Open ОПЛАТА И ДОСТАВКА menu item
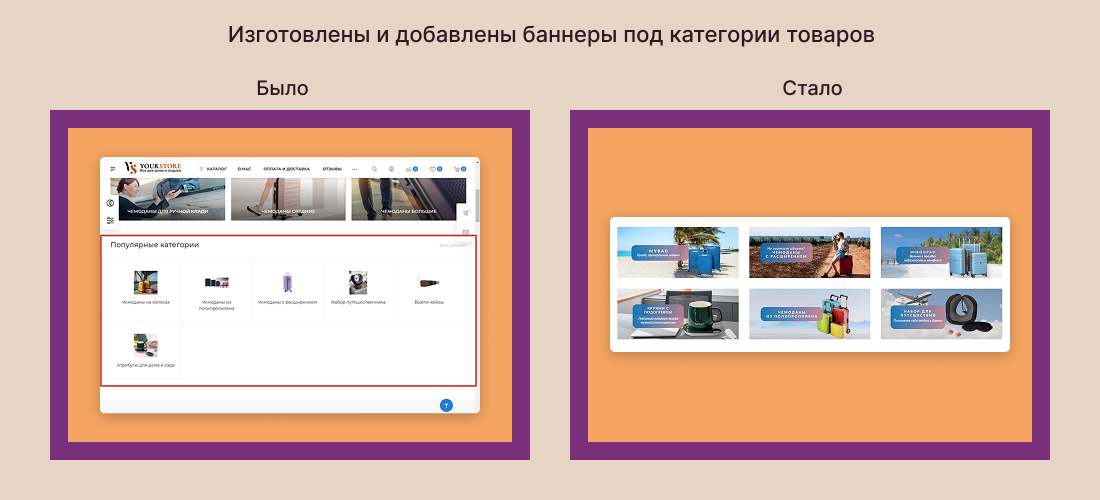The image size is (1100, 500). [286, 169]
